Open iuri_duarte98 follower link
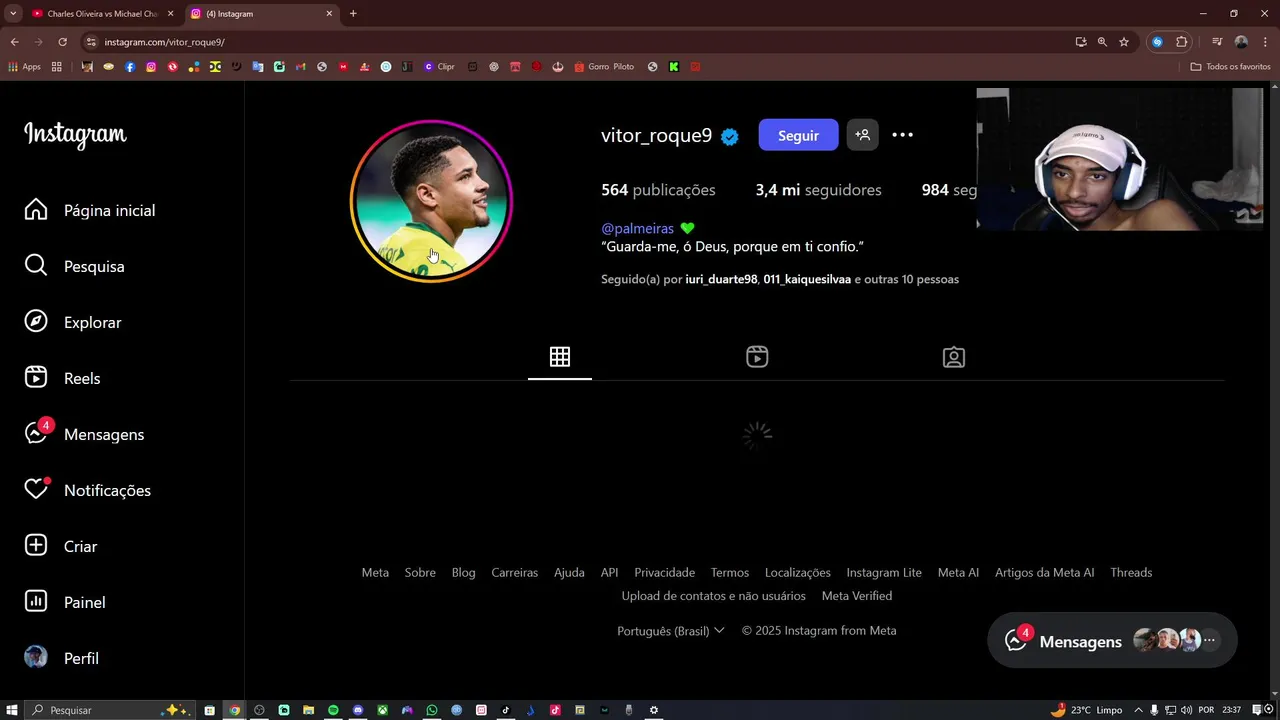 (x=721, y=279)
